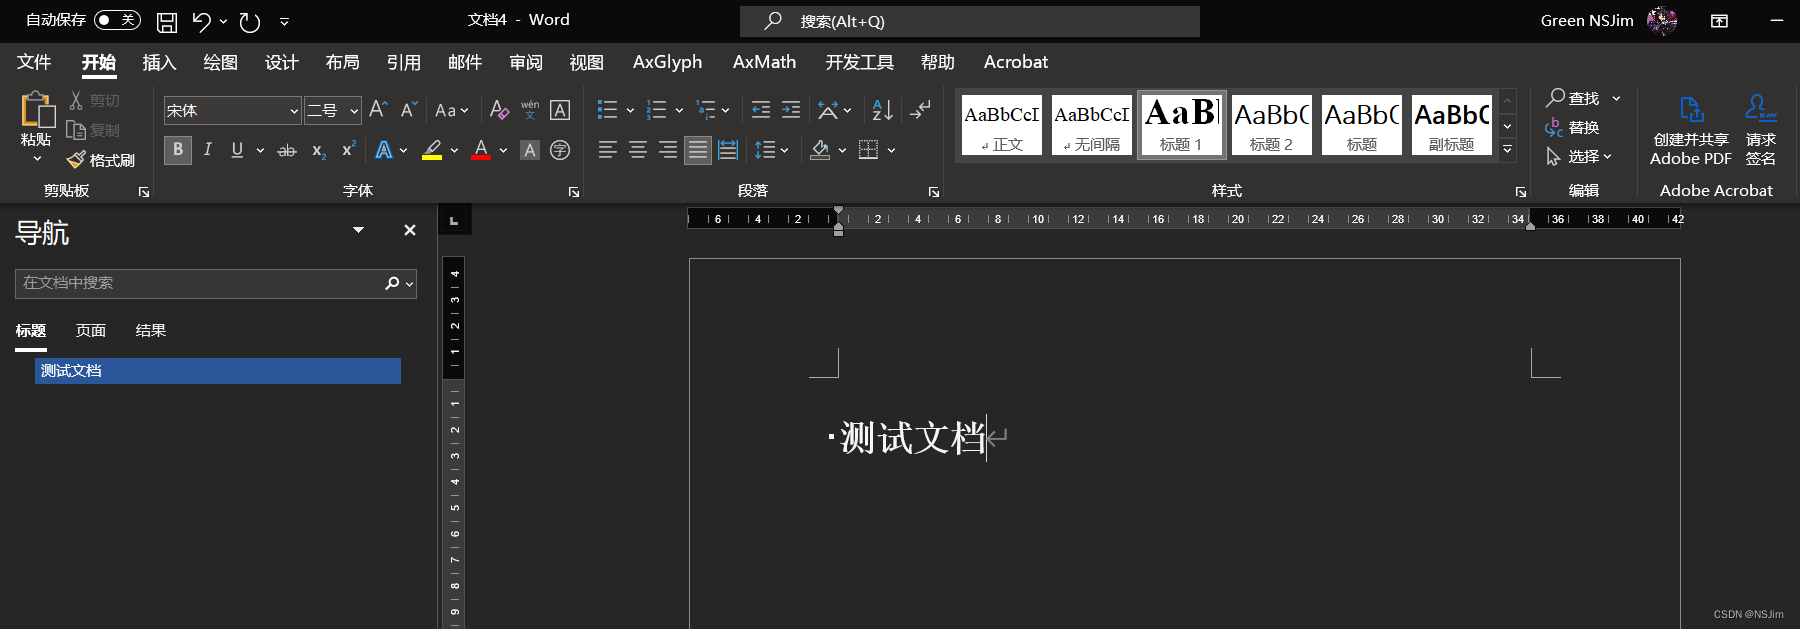The height and width of the screenshot is (629, 1800).
Task: Open the File (文件) menu
Action: [34, 62]
